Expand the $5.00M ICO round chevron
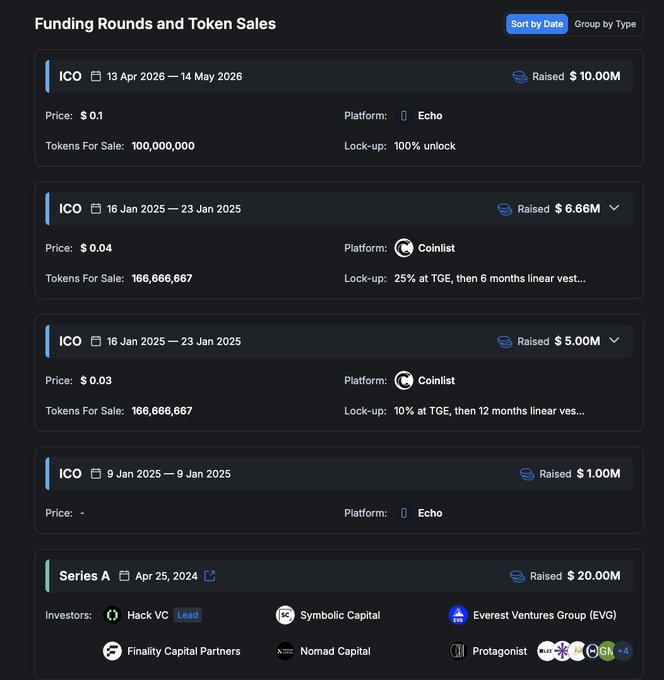This screenshot has width=664, height=680. click(614, 340)
